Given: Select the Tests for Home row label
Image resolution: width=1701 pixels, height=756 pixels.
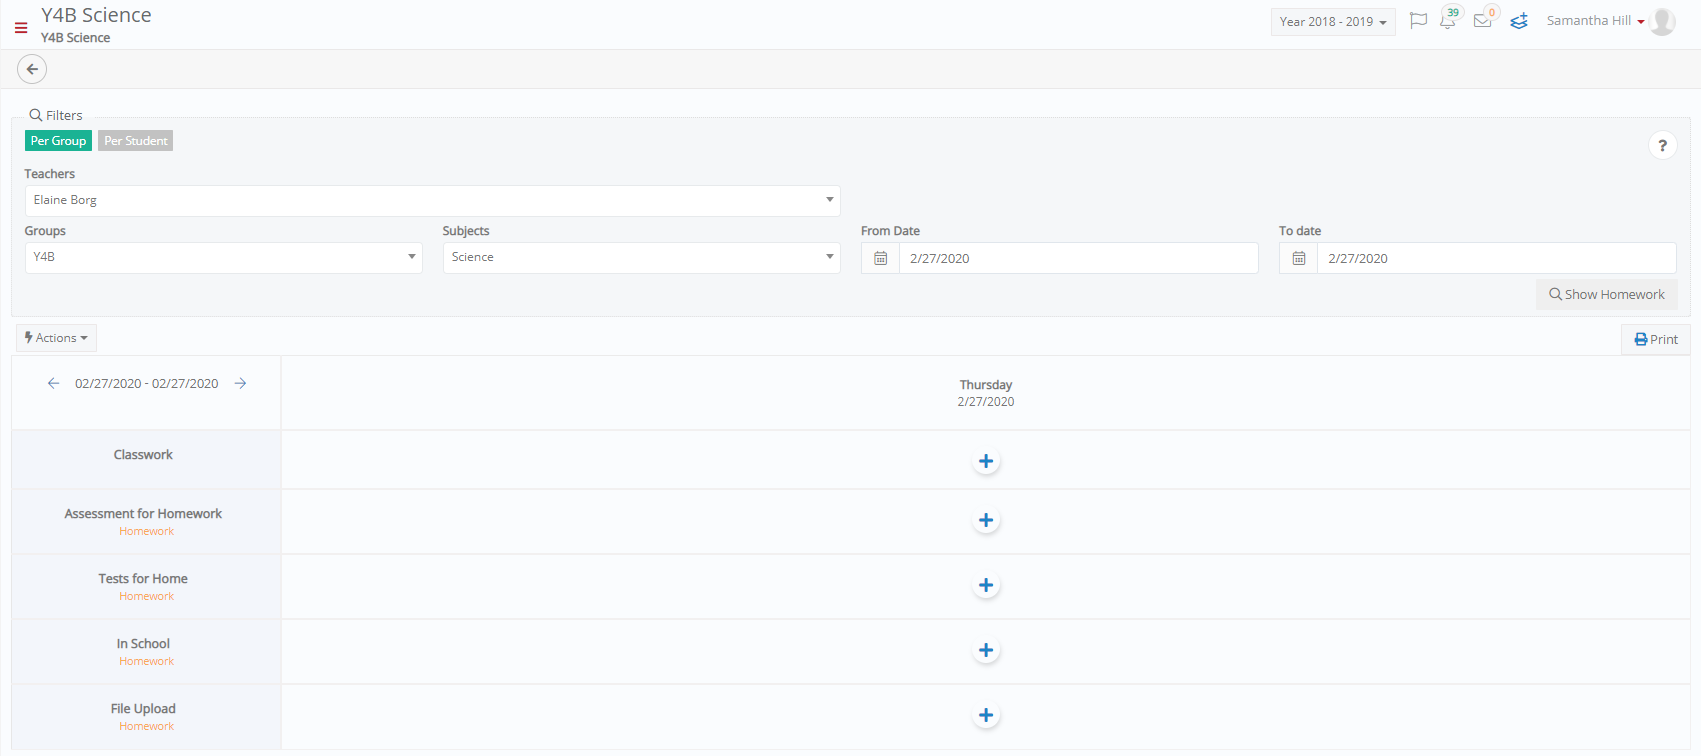Looking at the screenshot, I should 143,579.
